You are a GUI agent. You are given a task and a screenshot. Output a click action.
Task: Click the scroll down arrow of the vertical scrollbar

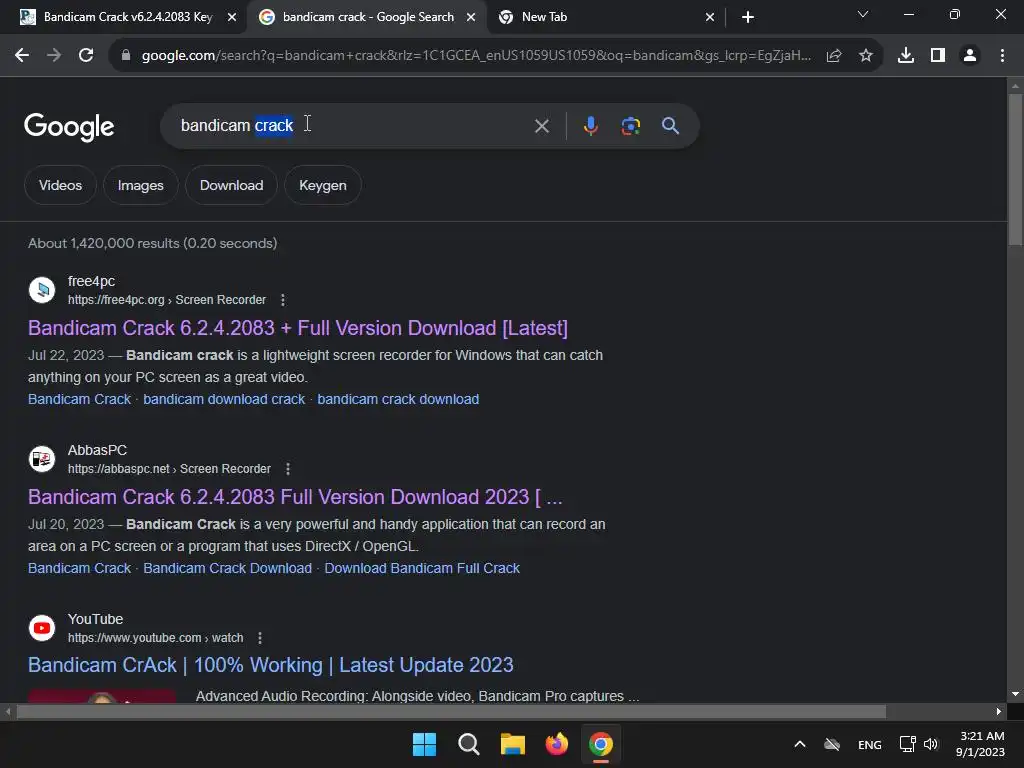[x=1015, y=694]
